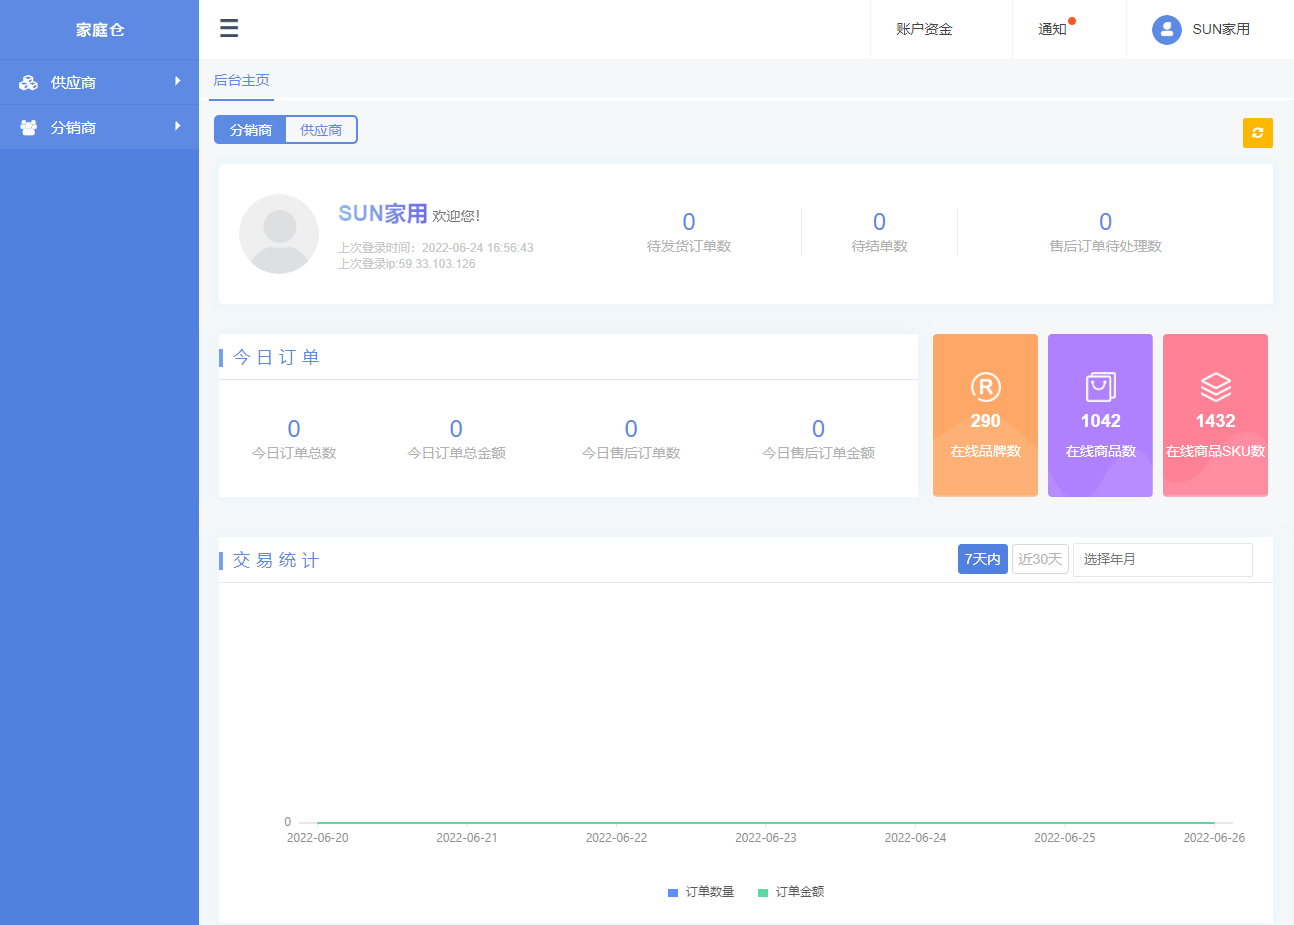Click the yellow refresh icon button
Viewport: 1294px width, 925px height.
coord(1258,133)
